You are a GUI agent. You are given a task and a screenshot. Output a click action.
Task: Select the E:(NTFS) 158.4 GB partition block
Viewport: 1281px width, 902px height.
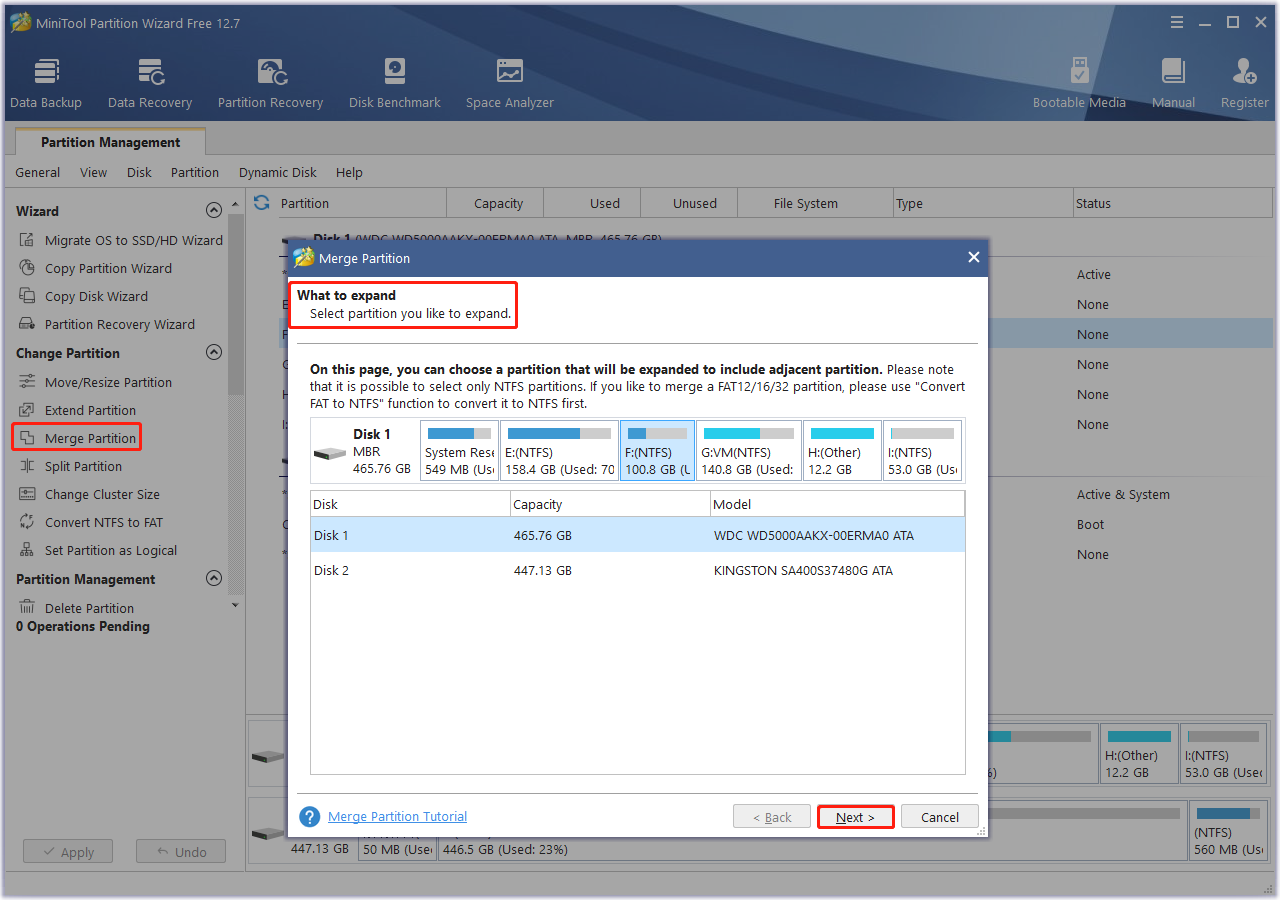point(559,450)
